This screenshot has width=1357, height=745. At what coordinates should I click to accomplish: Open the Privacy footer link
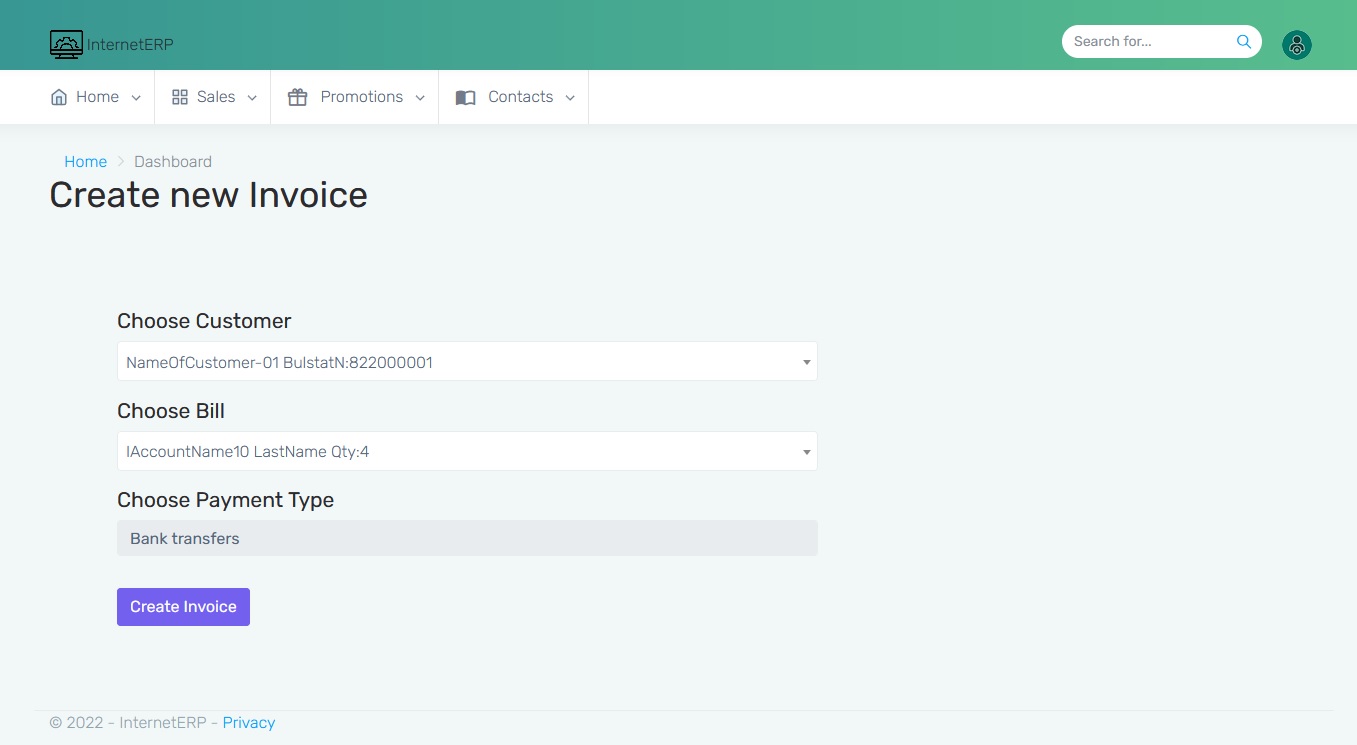(x=249, y=723)
